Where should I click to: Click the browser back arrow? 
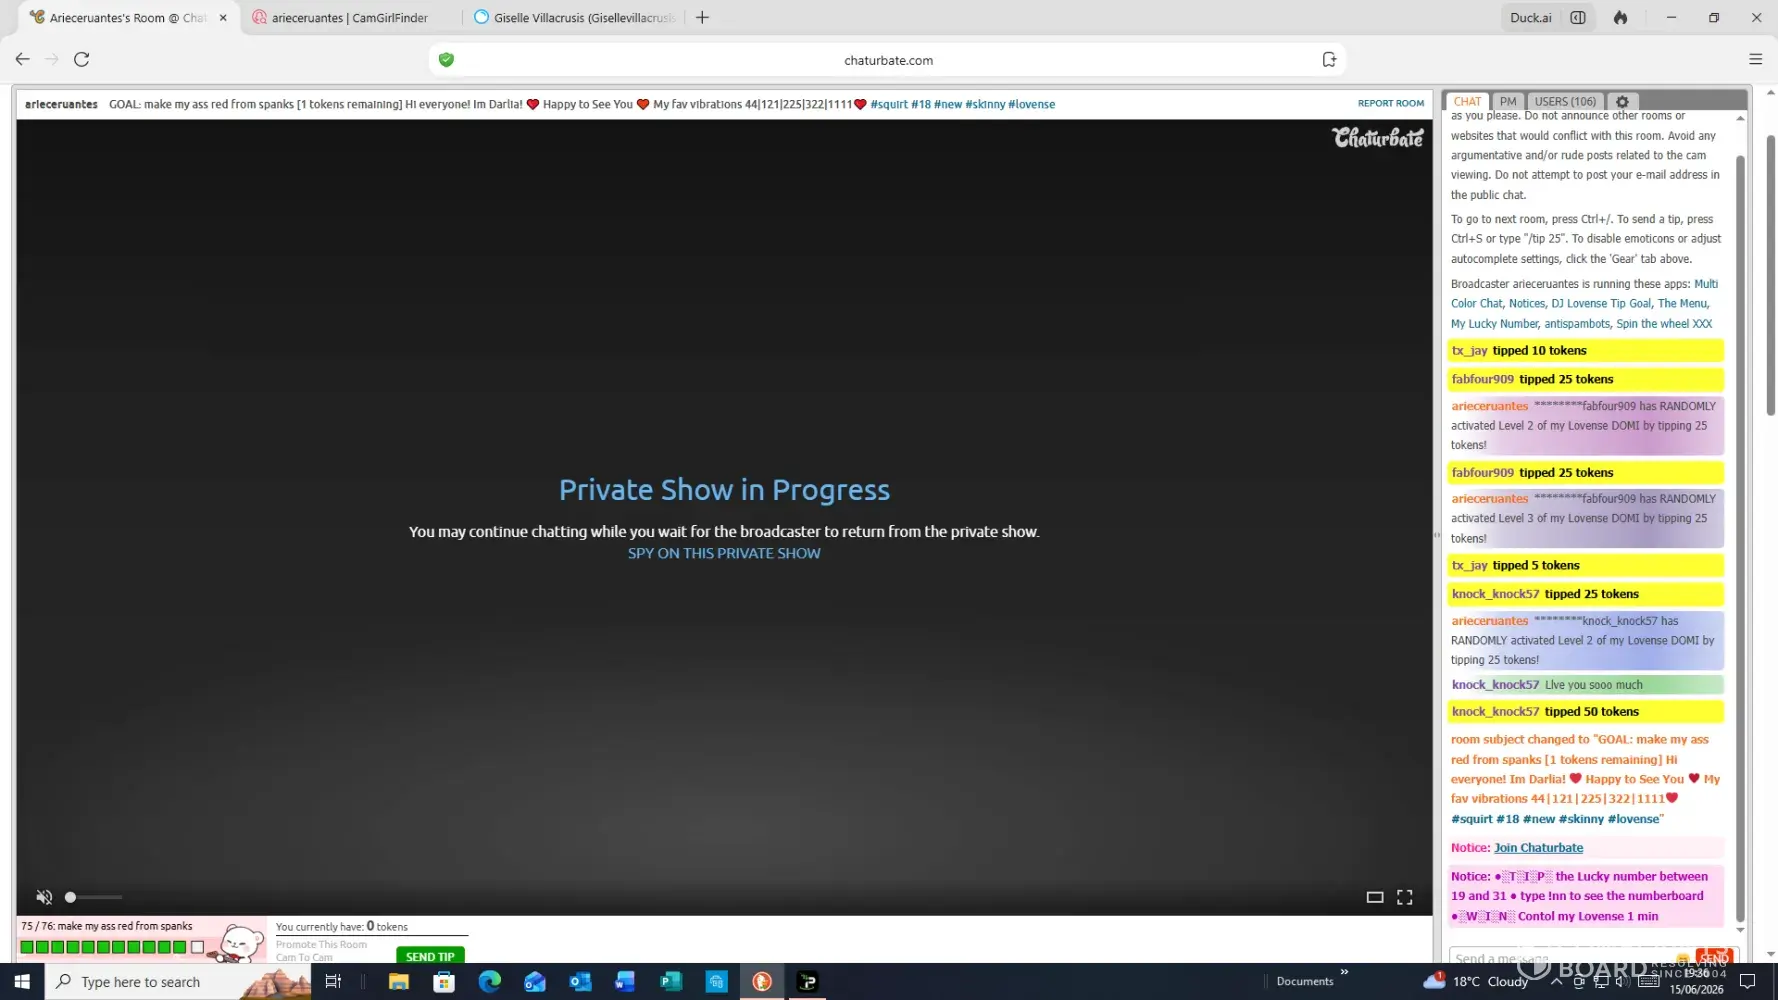point(22,60)
